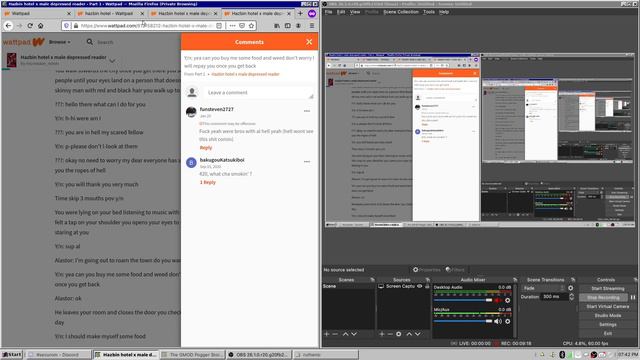Open the Firefox home page
640x360 pixels.
pos(40,25)
